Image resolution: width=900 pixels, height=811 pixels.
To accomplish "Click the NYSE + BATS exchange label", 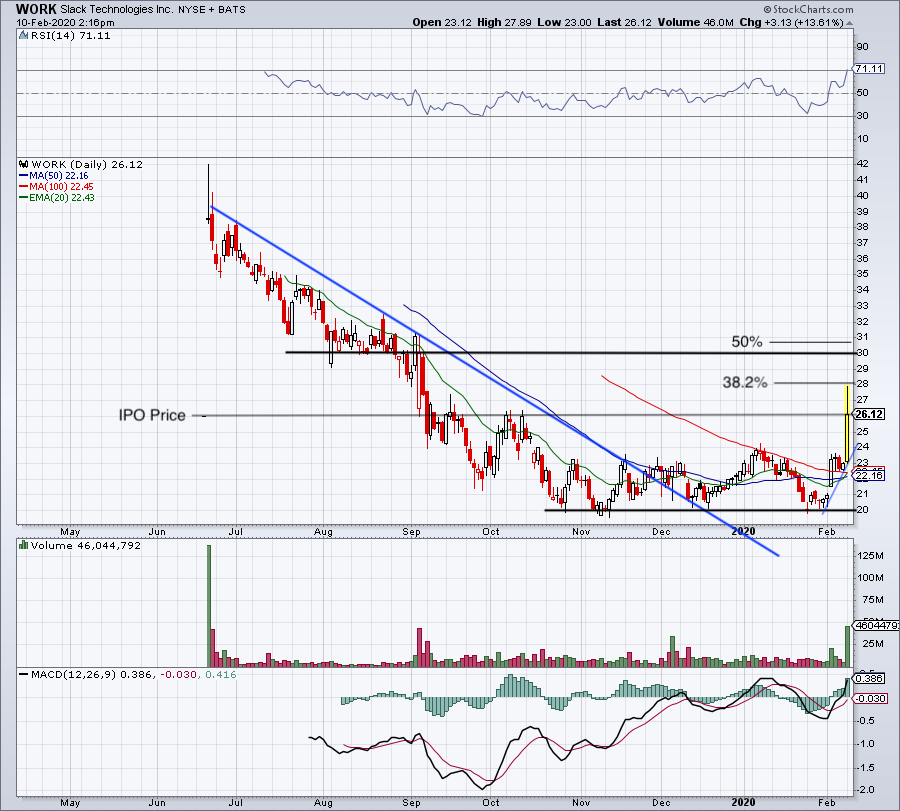I will click(x=212, y=10).
